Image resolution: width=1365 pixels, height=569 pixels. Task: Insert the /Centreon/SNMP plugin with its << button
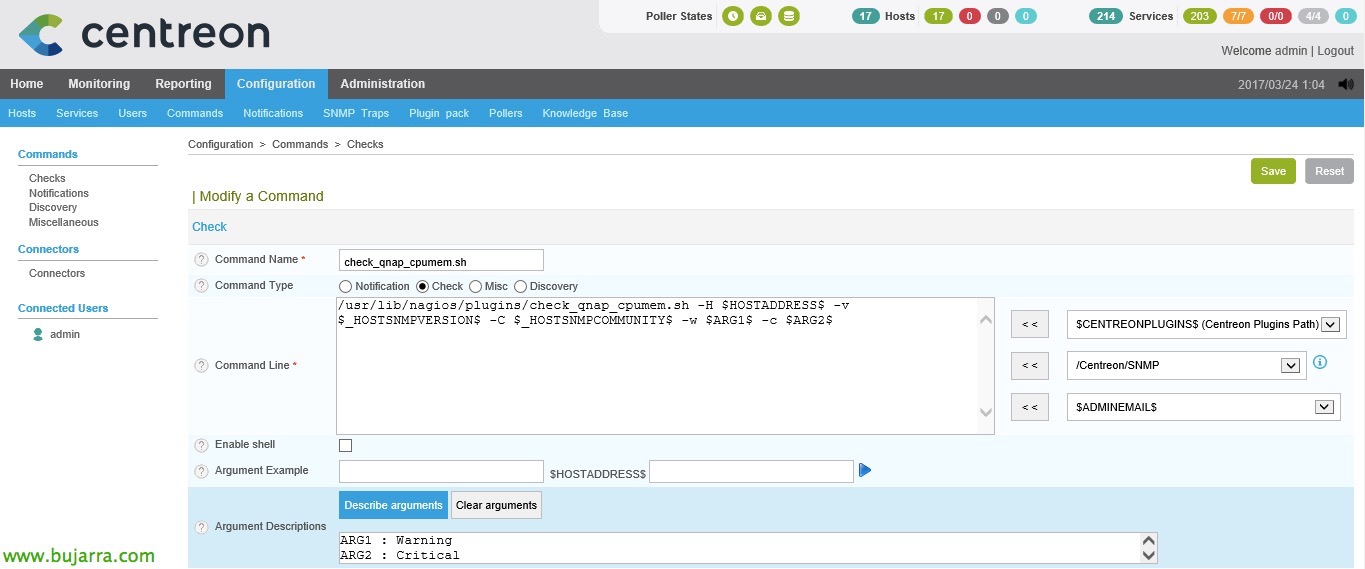(x=1030, y=366)
